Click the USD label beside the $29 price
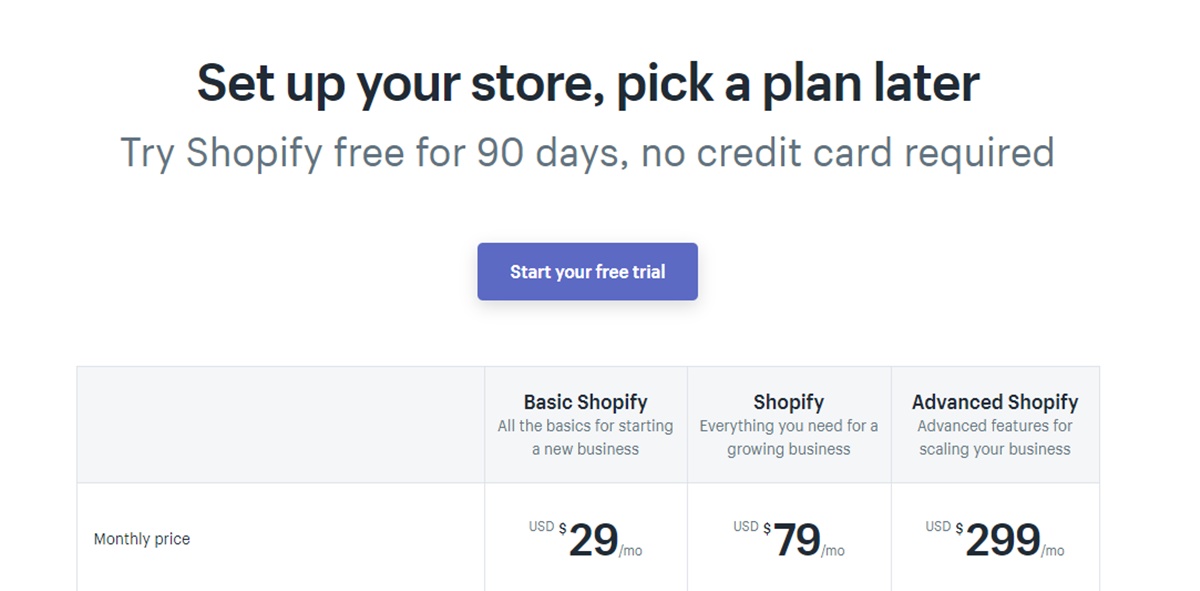This screenshot has width=1200, height=591. (541, 526)
